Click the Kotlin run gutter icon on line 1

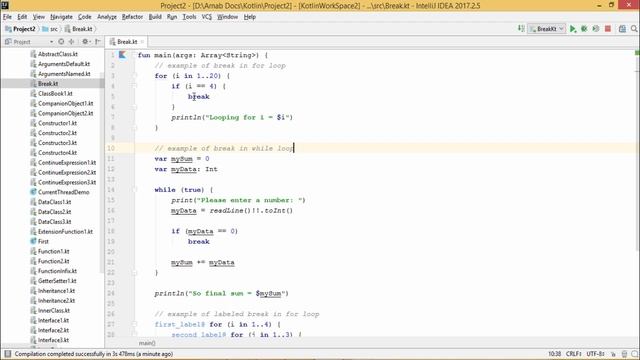(122, 55)
